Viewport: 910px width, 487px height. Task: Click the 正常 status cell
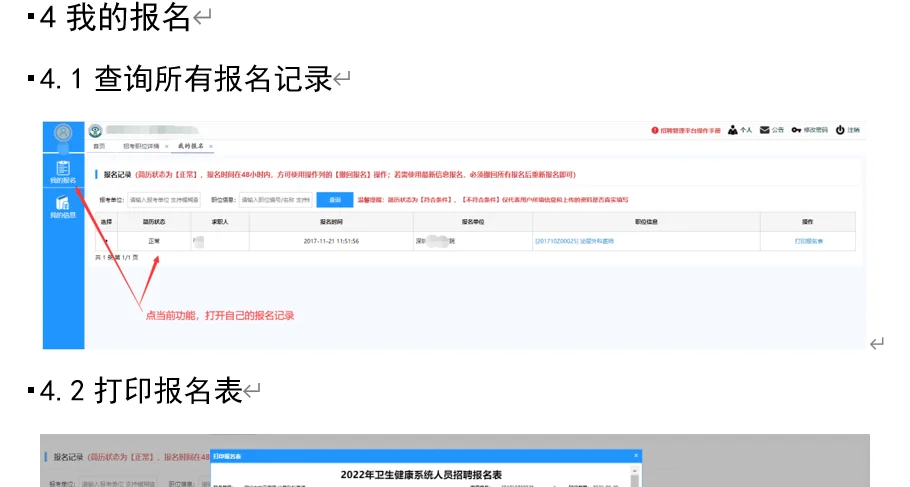coord(154,241)
